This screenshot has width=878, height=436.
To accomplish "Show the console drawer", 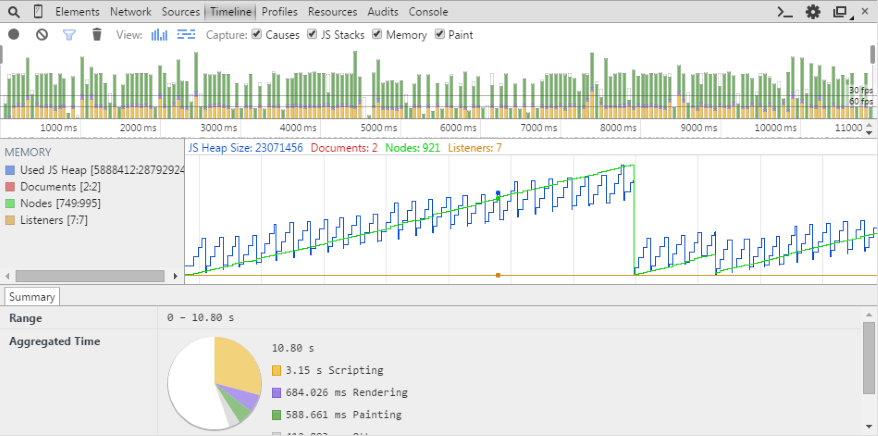I will click(x=786, y=12).
